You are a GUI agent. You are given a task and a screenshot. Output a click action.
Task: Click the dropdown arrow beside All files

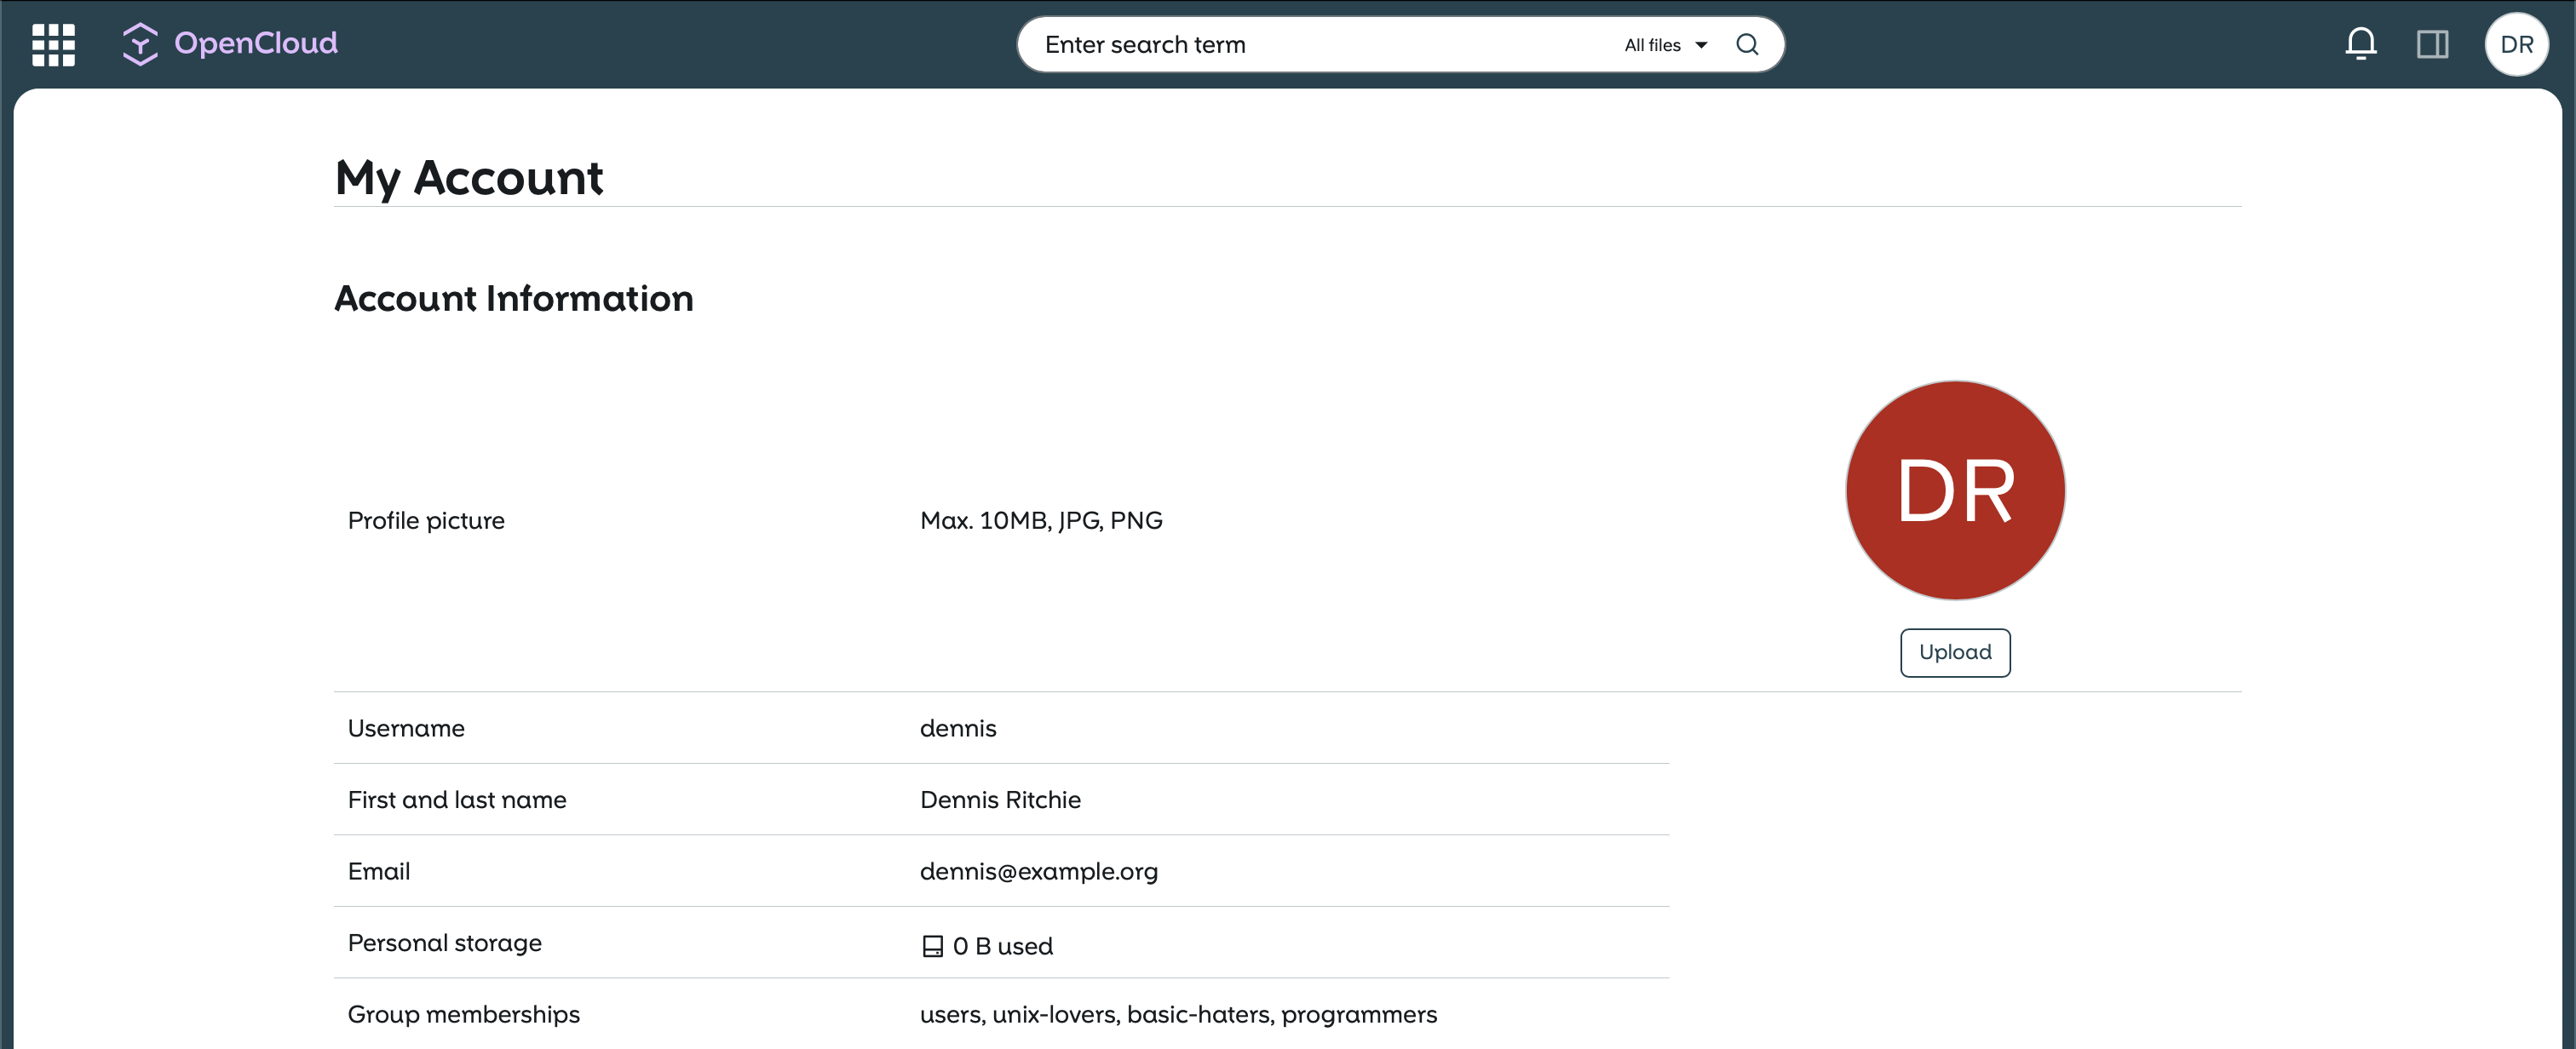click(x=1701, y=45)
